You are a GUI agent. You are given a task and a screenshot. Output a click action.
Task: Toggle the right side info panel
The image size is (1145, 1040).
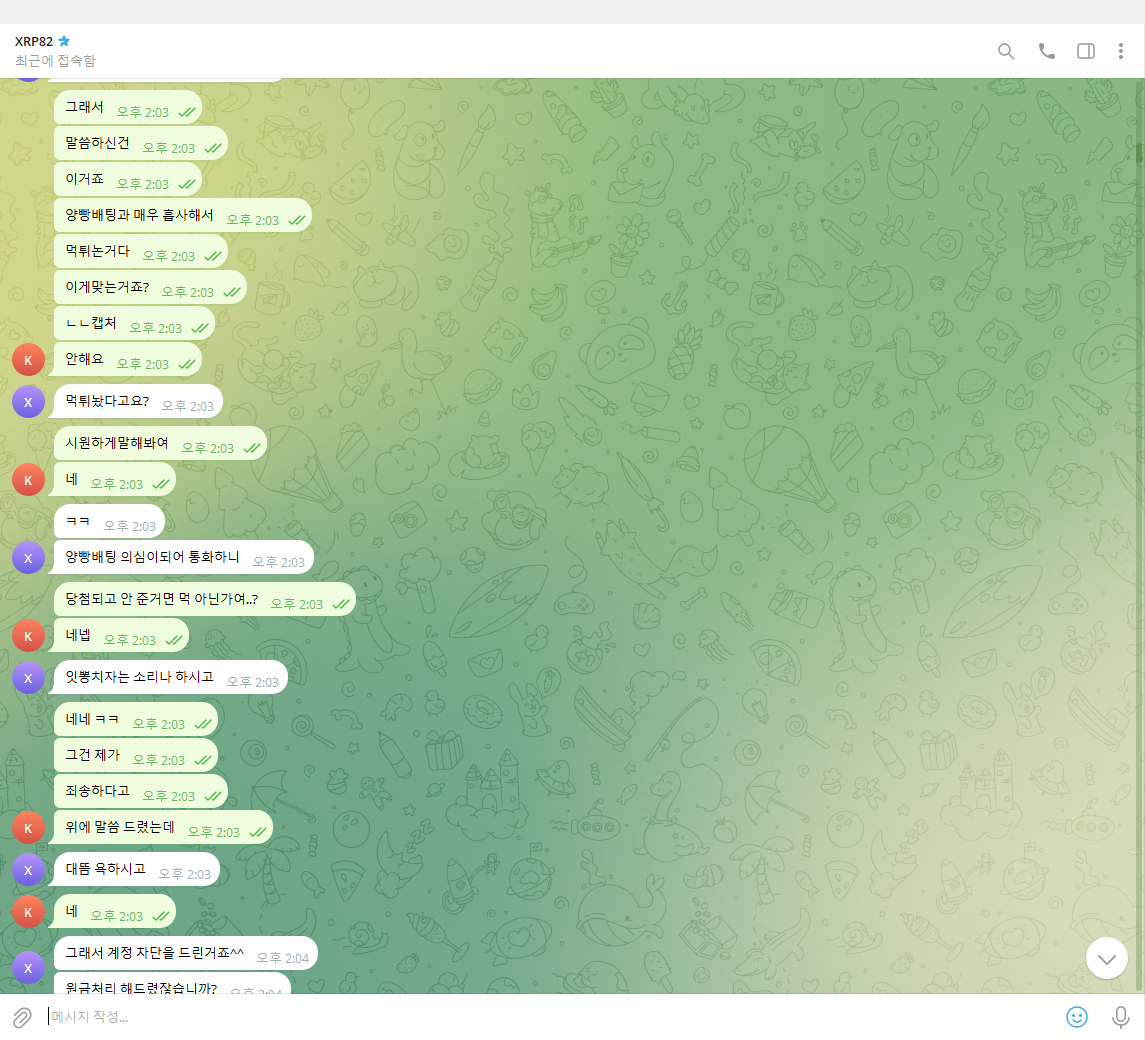point(1085,51)
